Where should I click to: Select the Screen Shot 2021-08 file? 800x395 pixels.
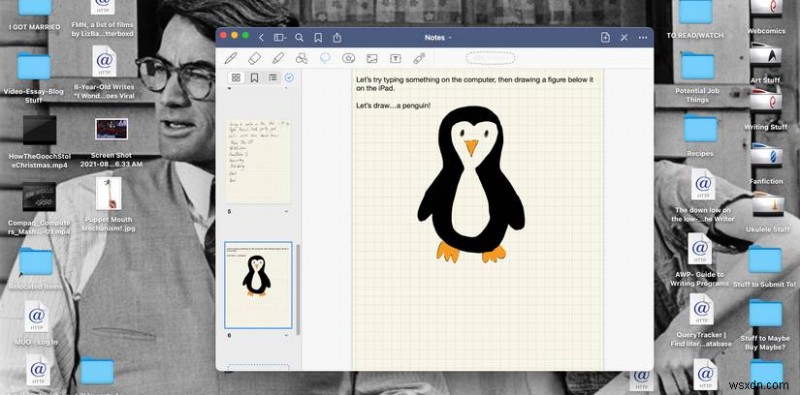[111, 142]
